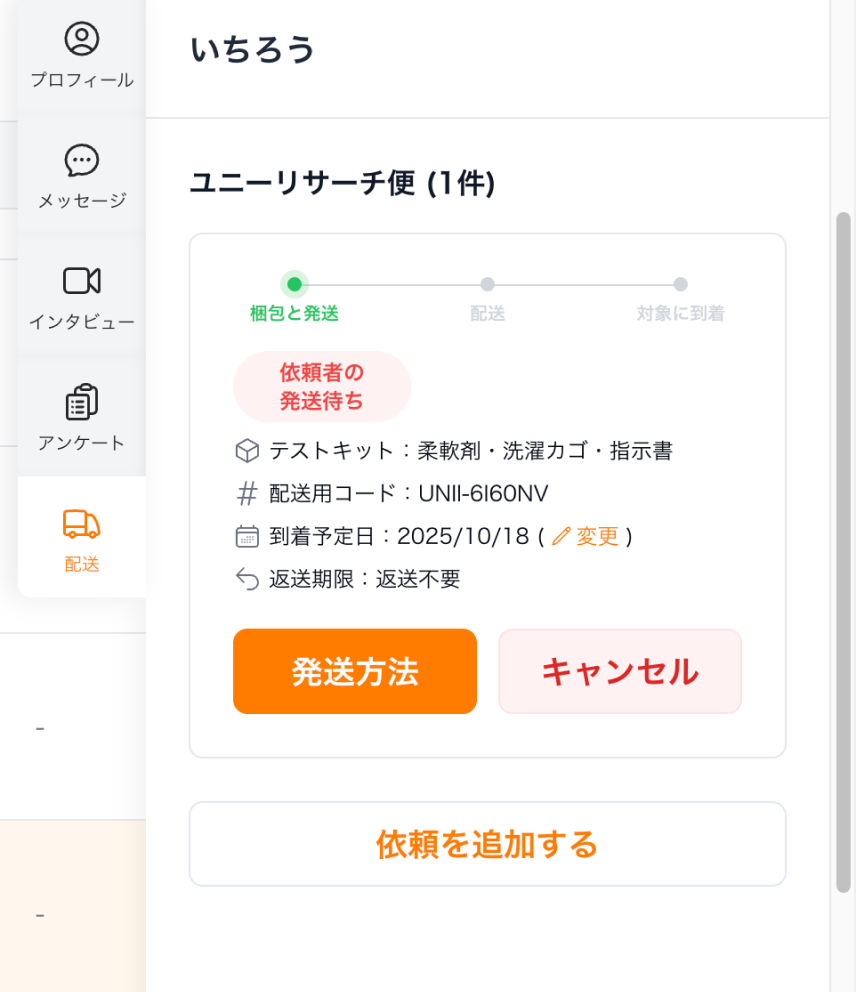Click the 対象に到着 progress step dot
The image size is (856, 992).
click(680, 284)
